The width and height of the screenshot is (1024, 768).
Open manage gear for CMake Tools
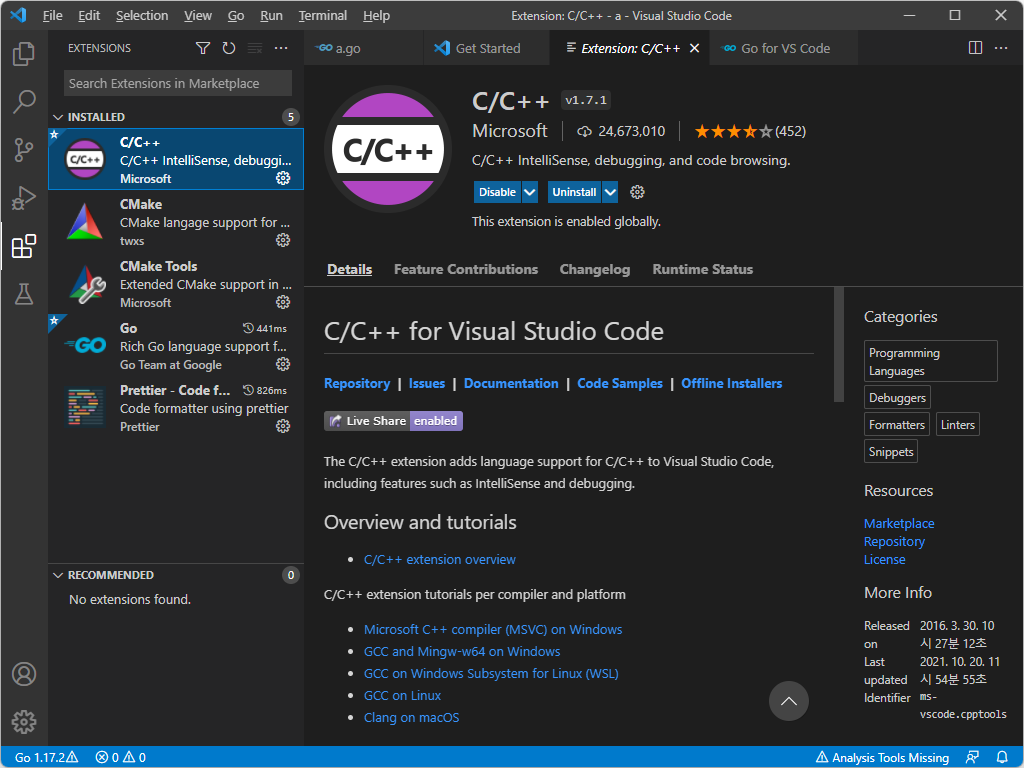pyautogui.click(x=283, y=302)
